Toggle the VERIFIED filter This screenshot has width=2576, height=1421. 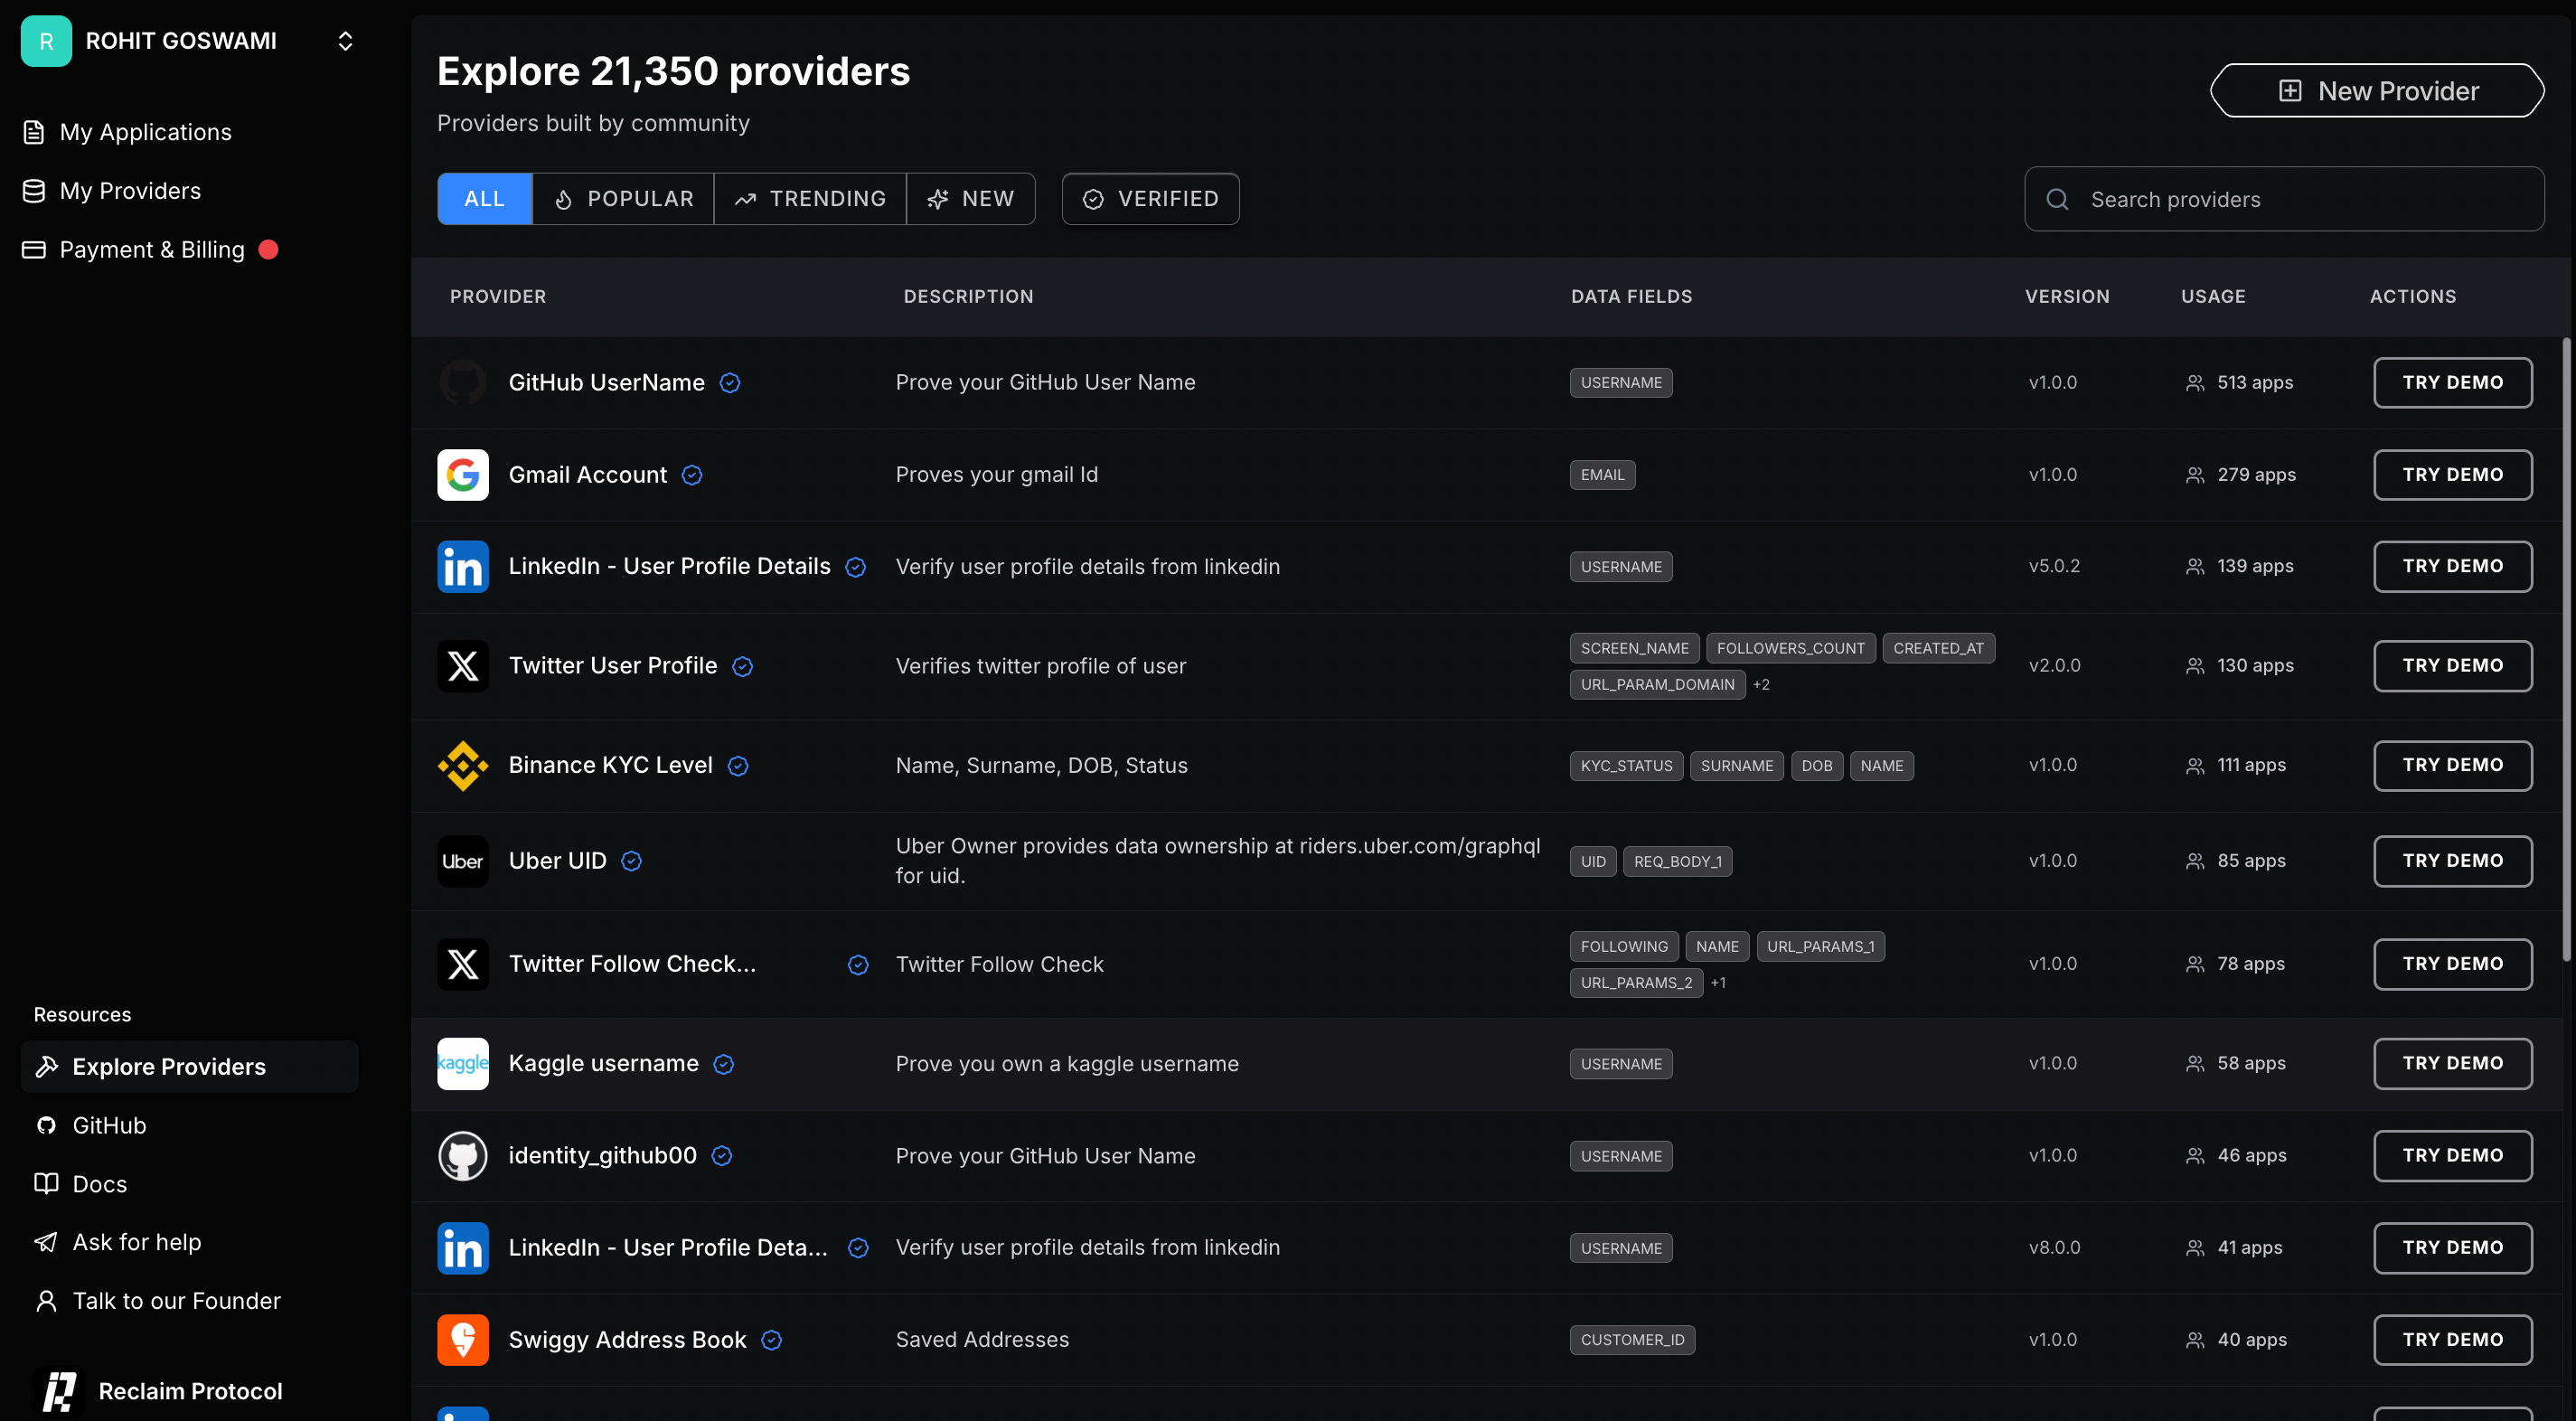pos(1150,199)
